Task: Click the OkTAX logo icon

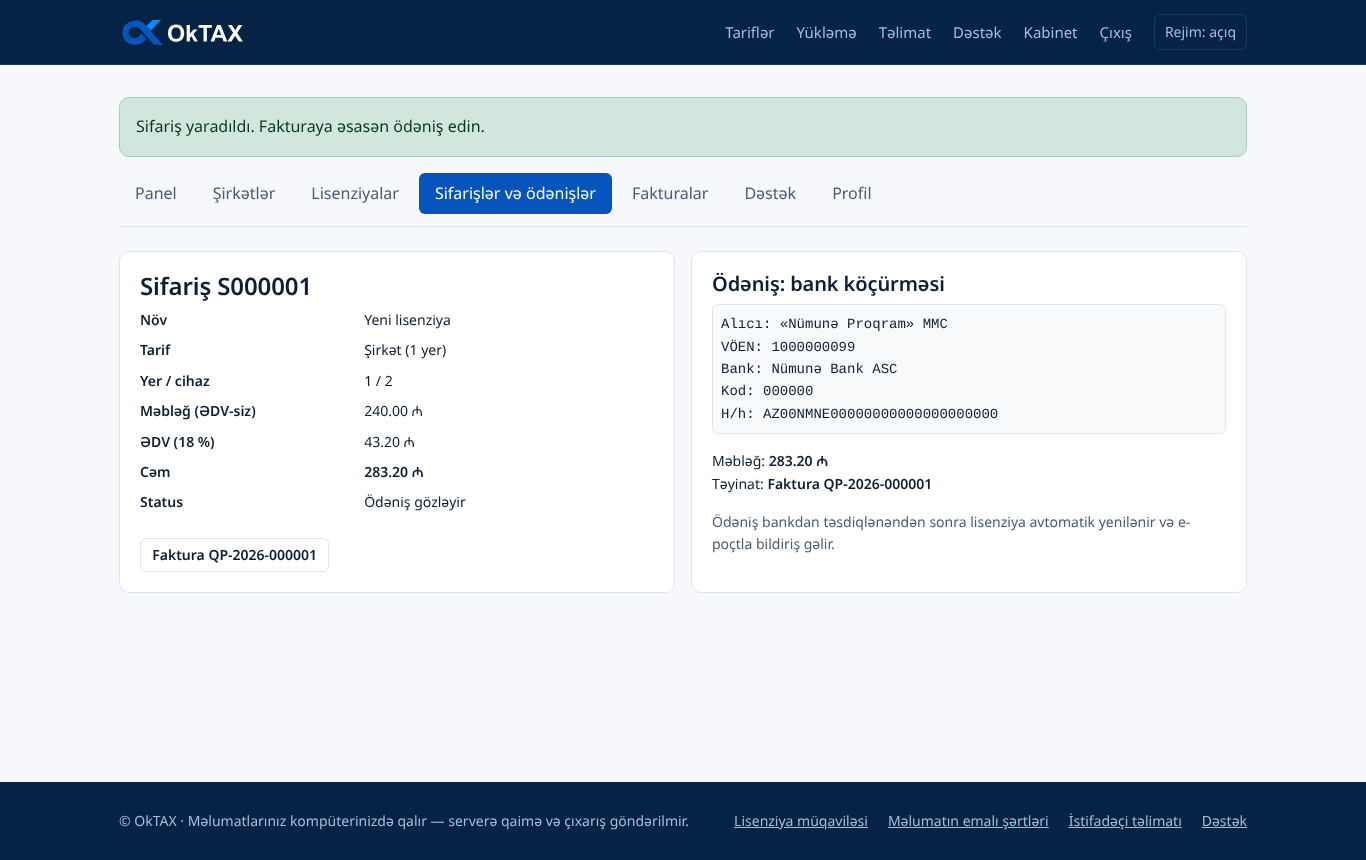Action: click(x=142, y=32)
